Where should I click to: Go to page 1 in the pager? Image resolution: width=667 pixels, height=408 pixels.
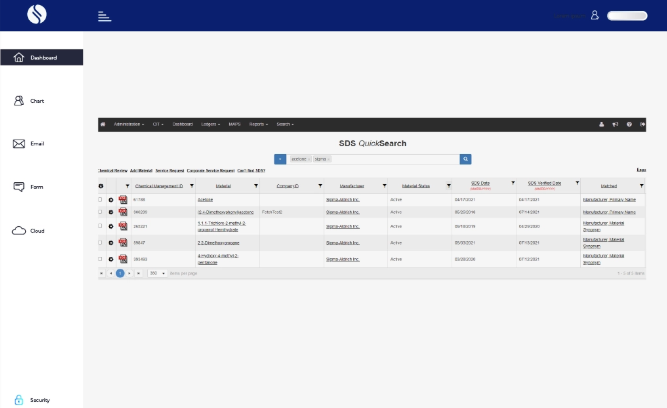point(120,273)
